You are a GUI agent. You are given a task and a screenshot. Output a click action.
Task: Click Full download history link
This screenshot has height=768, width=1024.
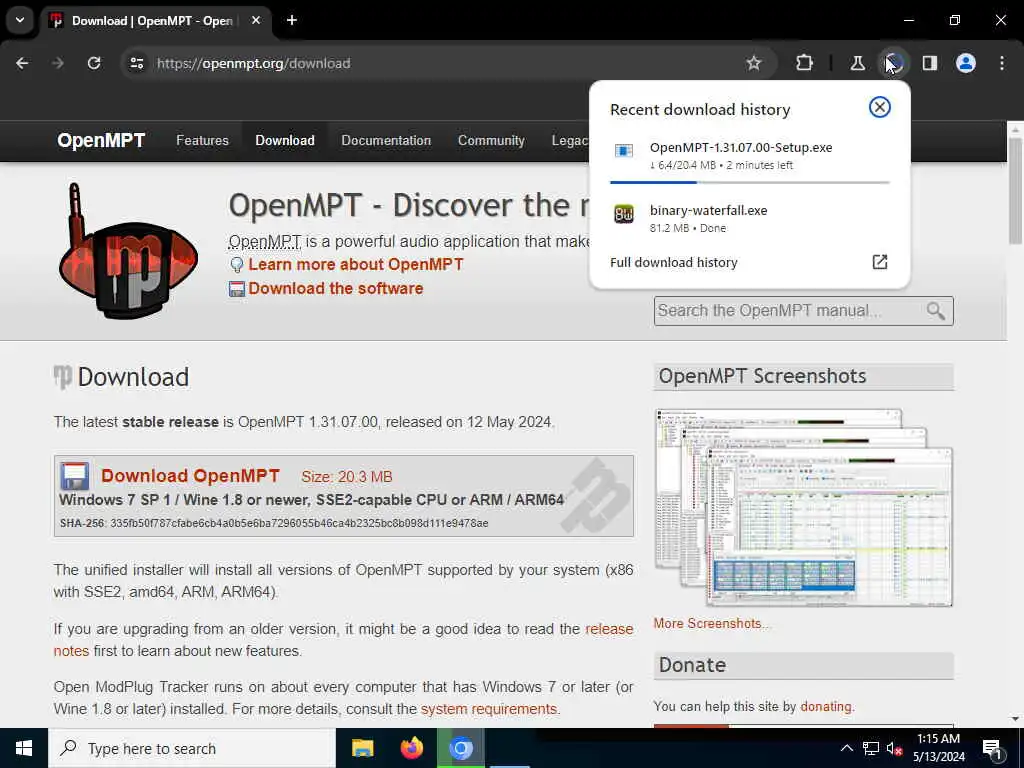point(673,263)
